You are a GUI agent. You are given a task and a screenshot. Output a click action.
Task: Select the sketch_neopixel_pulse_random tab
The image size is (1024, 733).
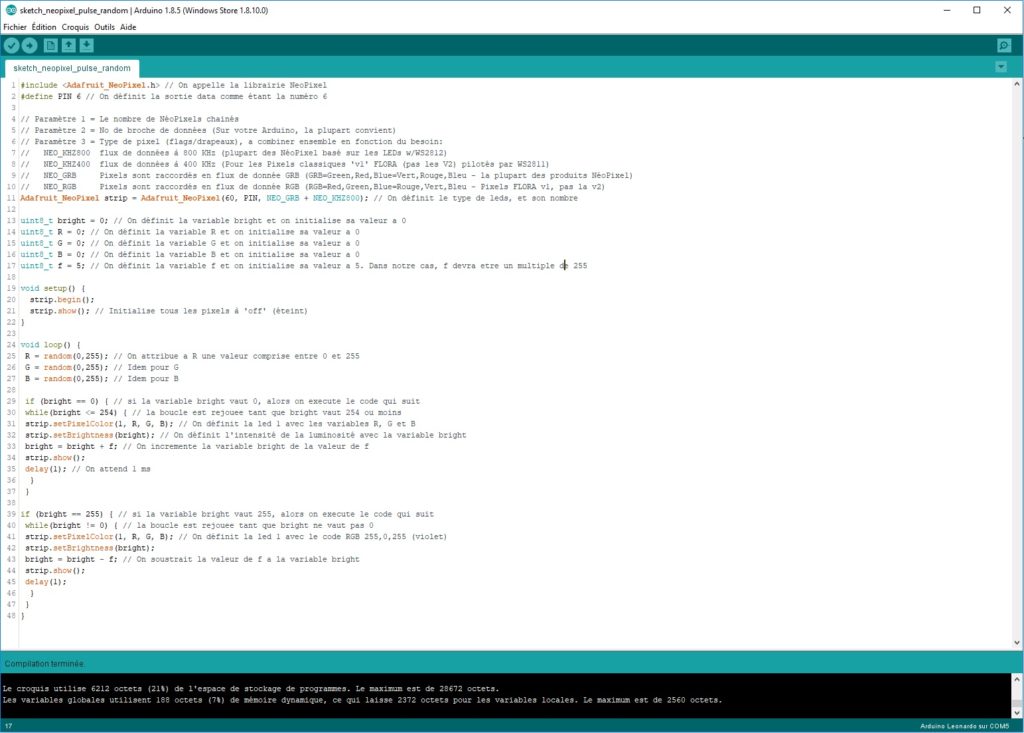tap(72, 68)
